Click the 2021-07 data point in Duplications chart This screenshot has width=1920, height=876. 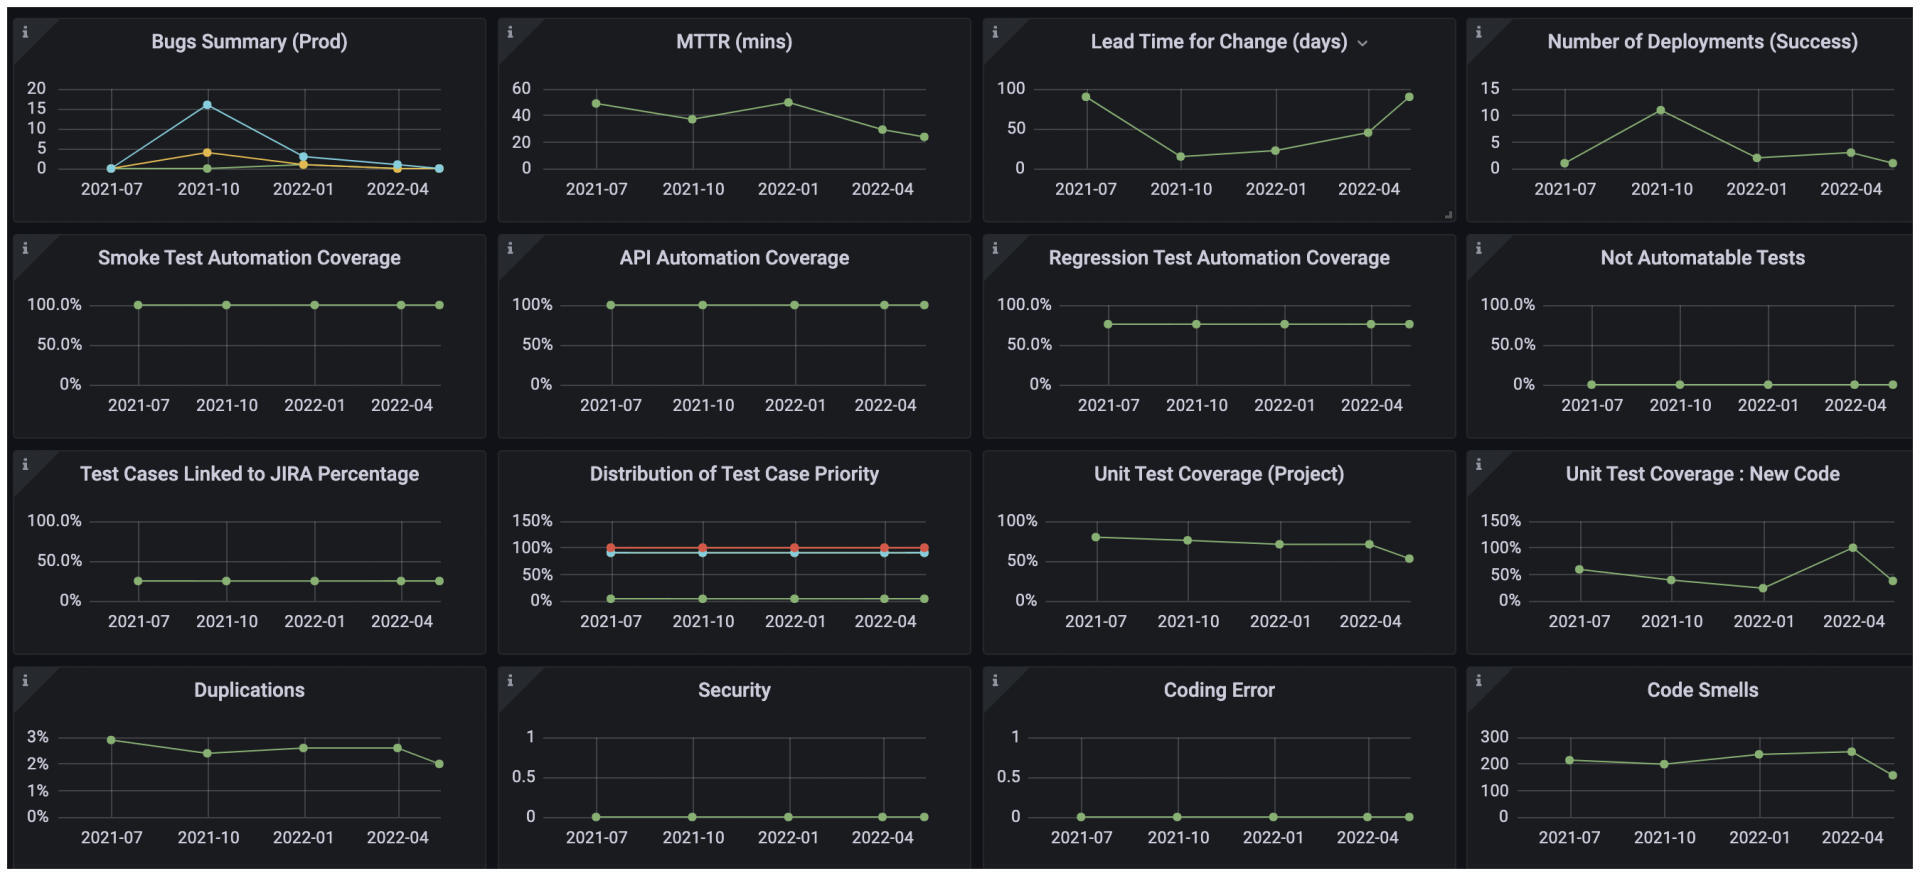[x=111, y=740]
